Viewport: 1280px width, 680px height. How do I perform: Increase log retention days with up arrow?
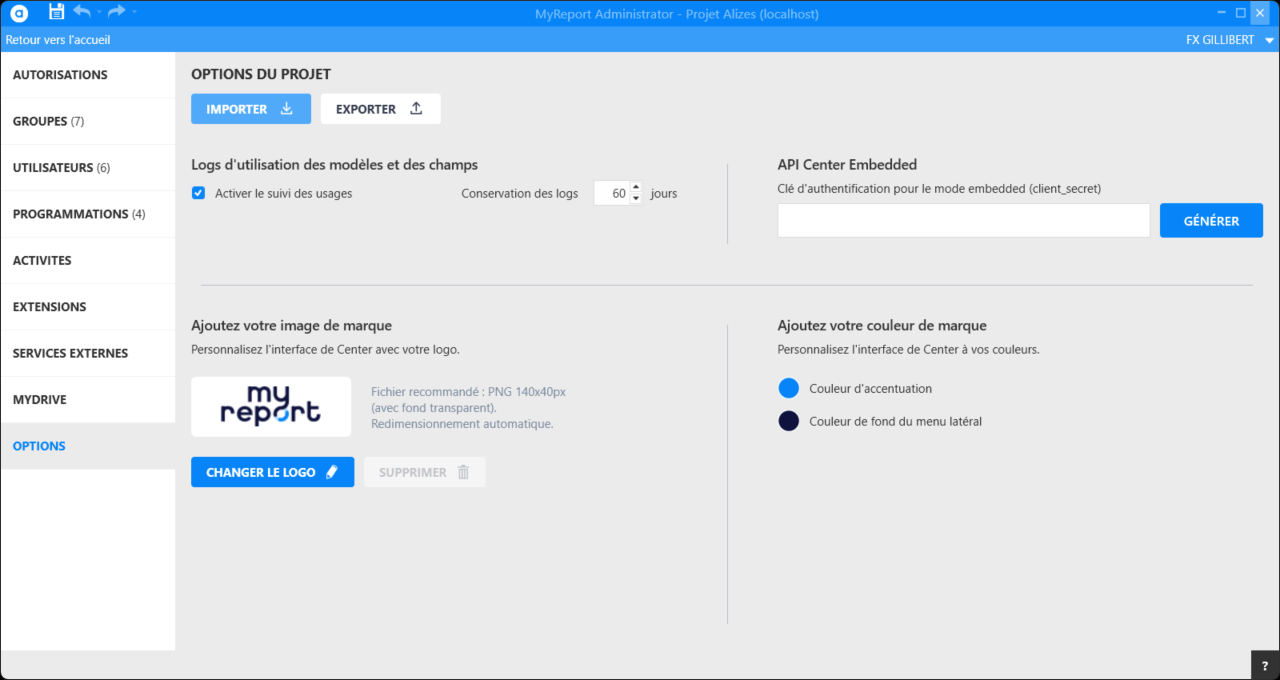coord(636,187)
